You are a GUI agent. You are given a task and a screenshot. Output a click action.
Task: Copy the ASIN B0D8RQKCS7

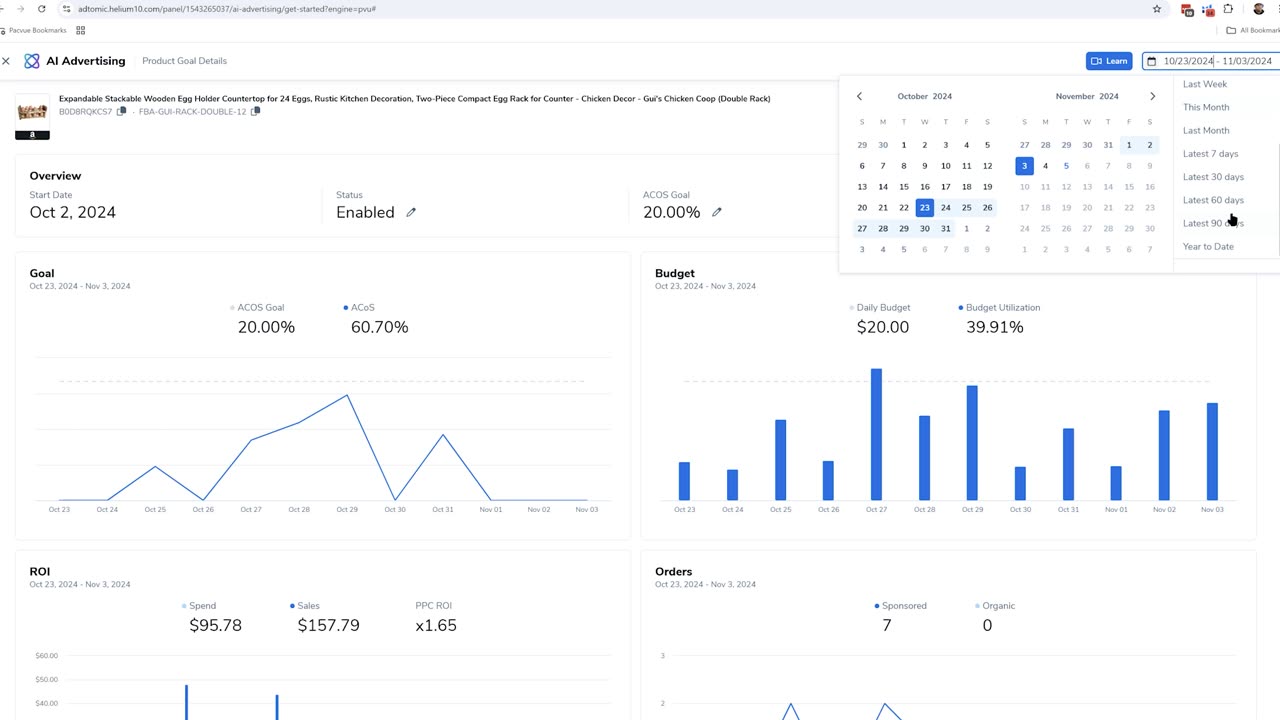pyautogui.click(x=121, y=111)
